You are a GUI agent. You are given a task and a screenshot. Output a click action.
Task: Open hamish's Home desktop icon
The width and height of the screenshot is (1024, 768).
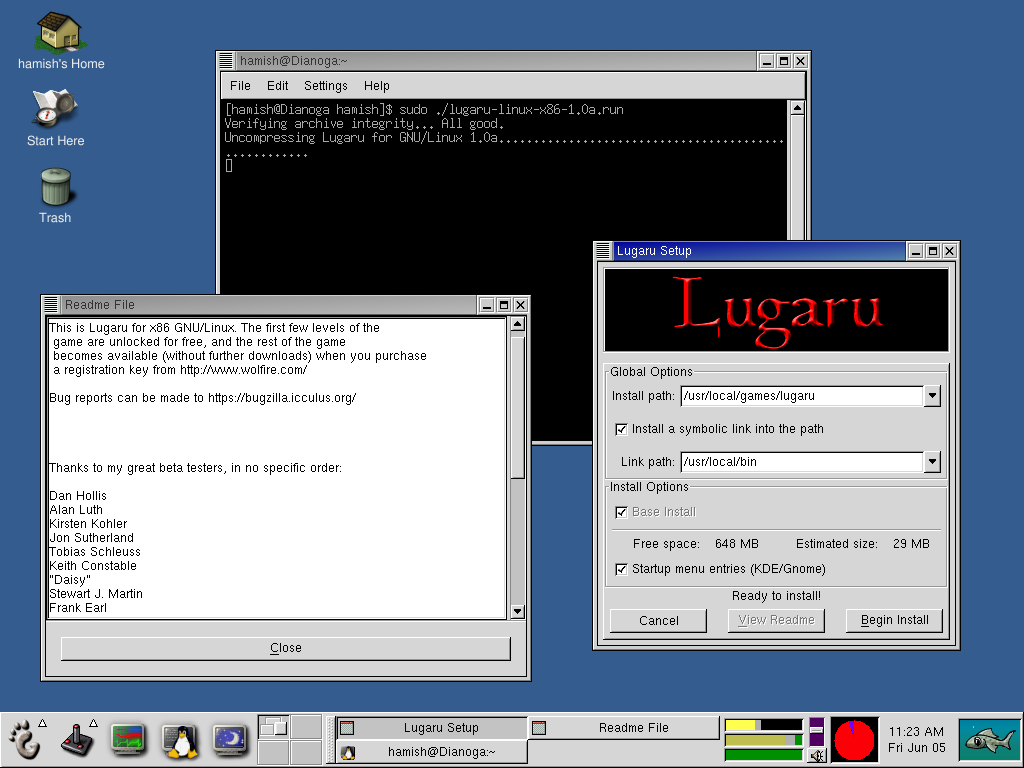tap(61, 40)
